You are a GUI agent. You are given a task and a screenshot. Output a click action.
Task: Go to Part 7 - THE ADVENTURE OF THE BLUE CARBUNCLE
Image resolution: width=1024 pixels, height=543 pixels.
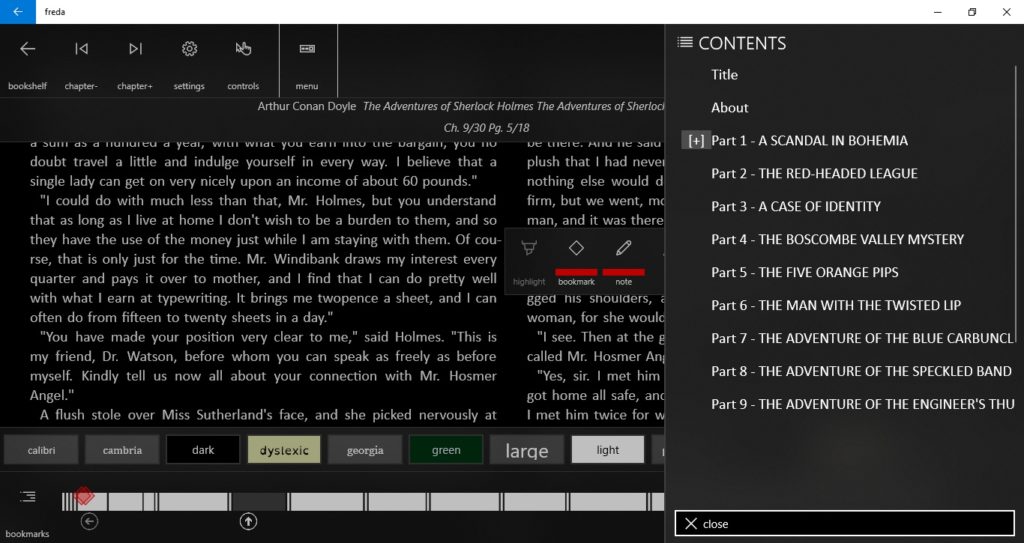pos(862,338)
